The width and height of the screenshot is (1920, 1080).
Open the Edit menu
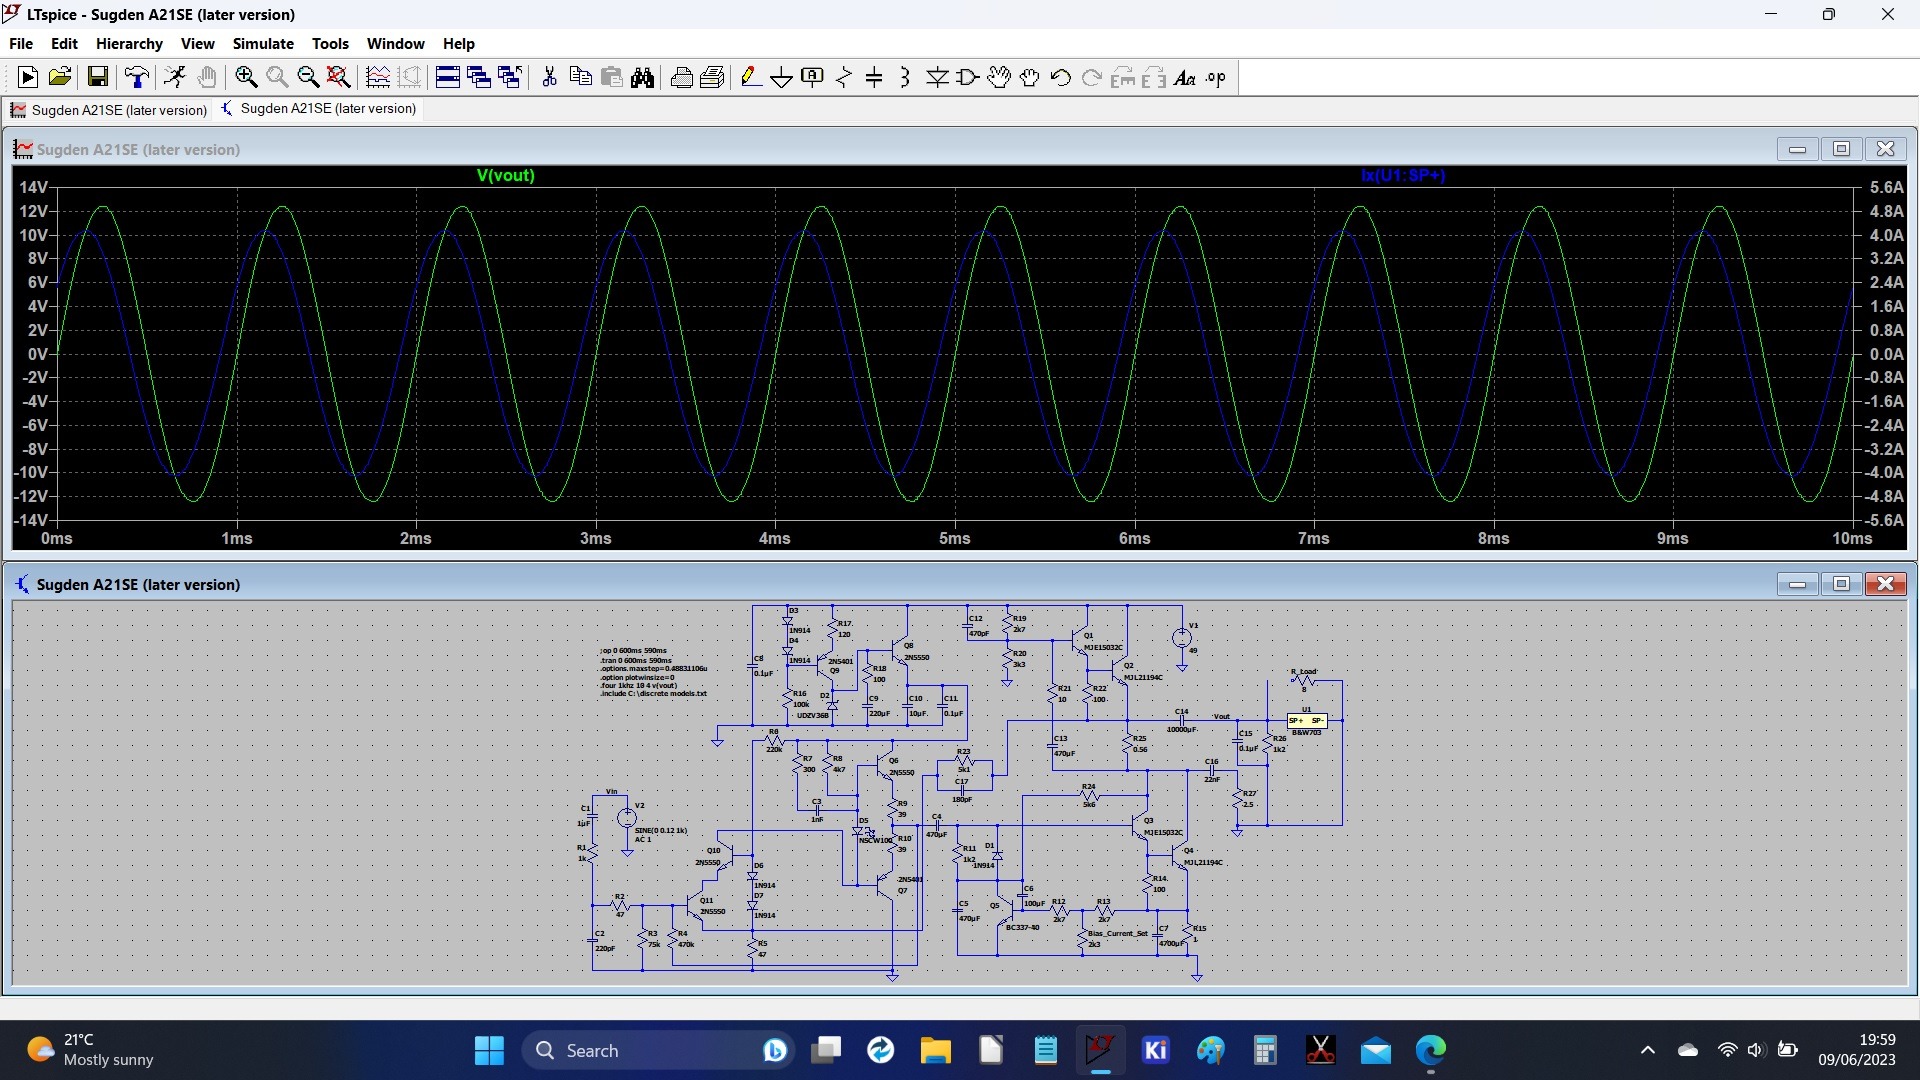click(x=64, y=43)
